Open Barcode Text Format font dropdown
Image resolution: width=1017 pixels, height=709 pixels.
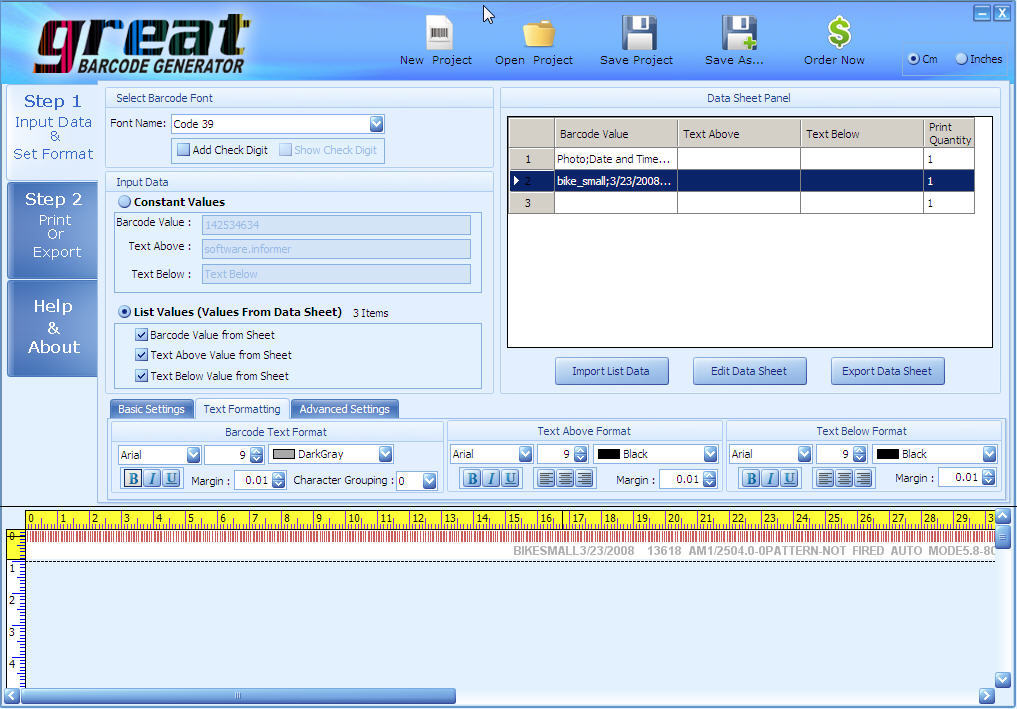pyautogui.click(x=193, y=455)
